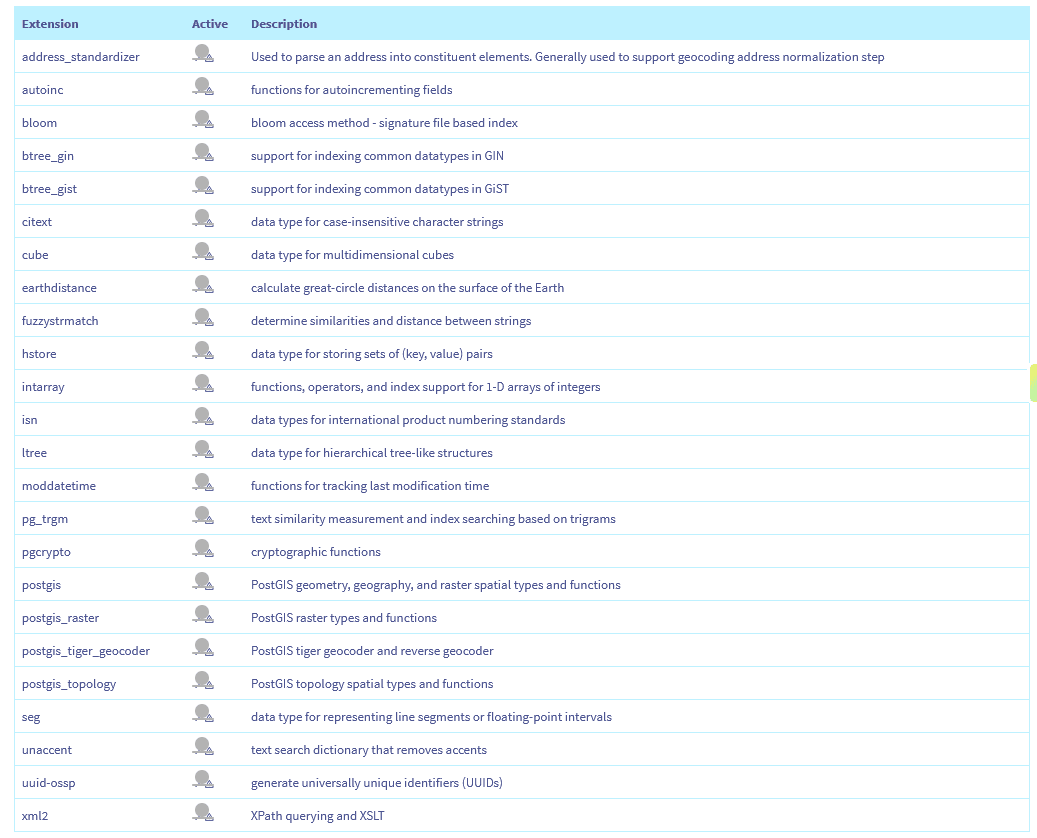The width and height of the screenshot is (1037, 838).
Task: Select the earthdistance extension name
Action: tap(59, 288)
